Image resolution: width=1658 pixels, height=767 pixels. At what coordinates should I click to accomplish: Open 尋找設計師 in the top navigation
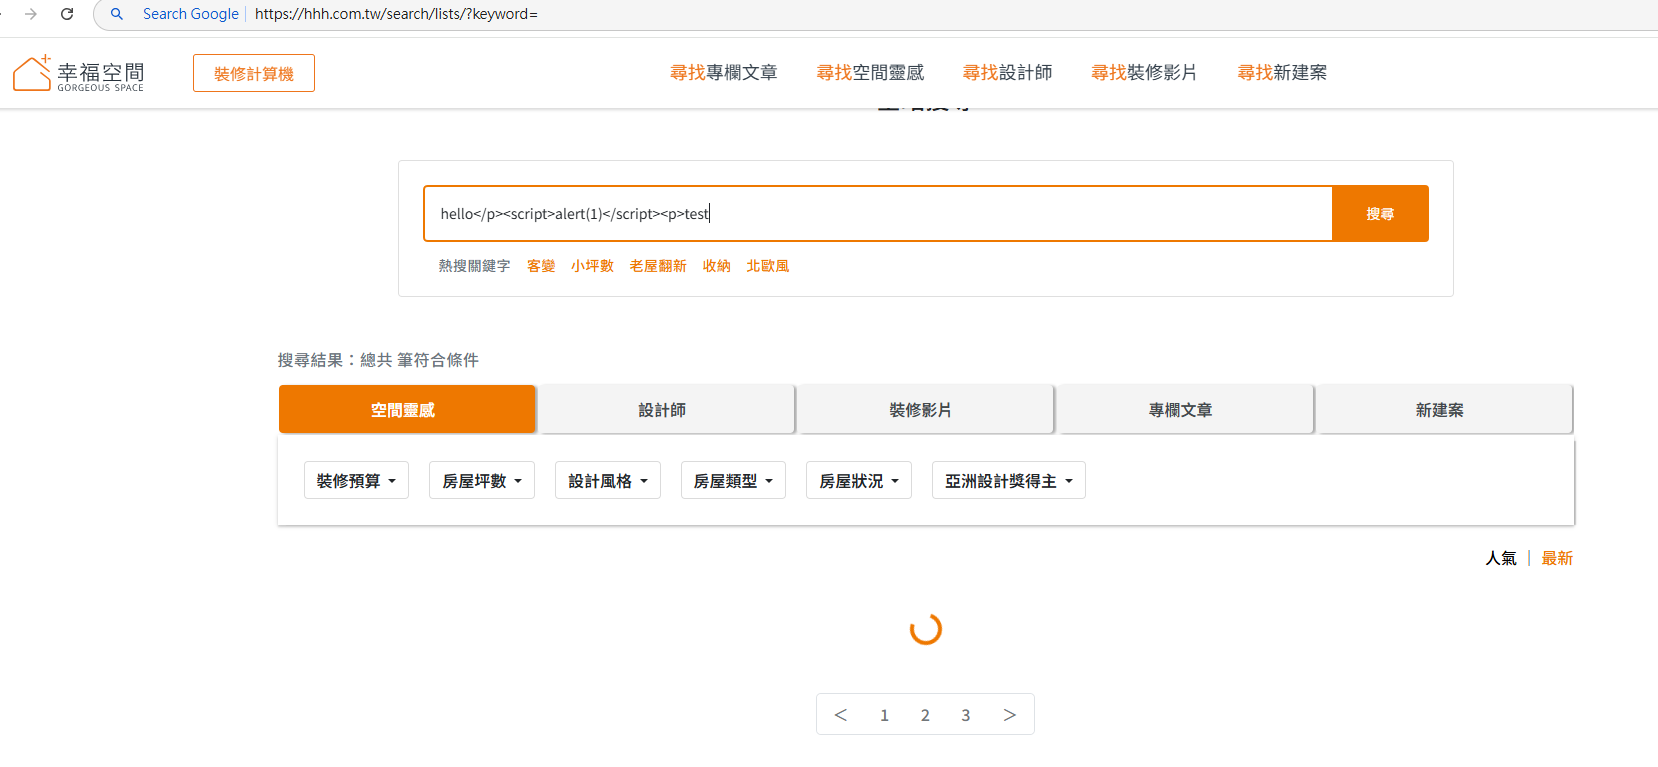1007,72
